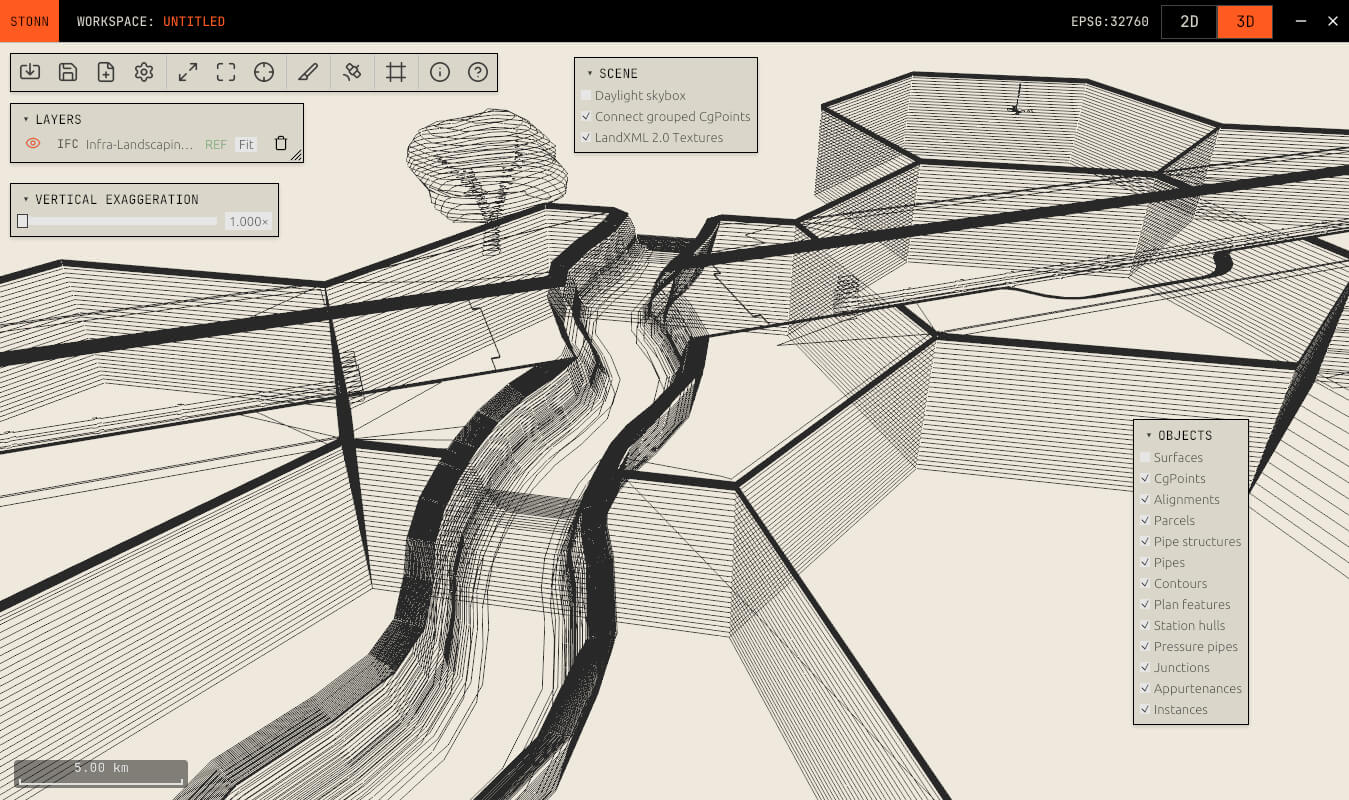
Task: Enable the Daylight skybox checkbox
Action: tap(586, 95)
